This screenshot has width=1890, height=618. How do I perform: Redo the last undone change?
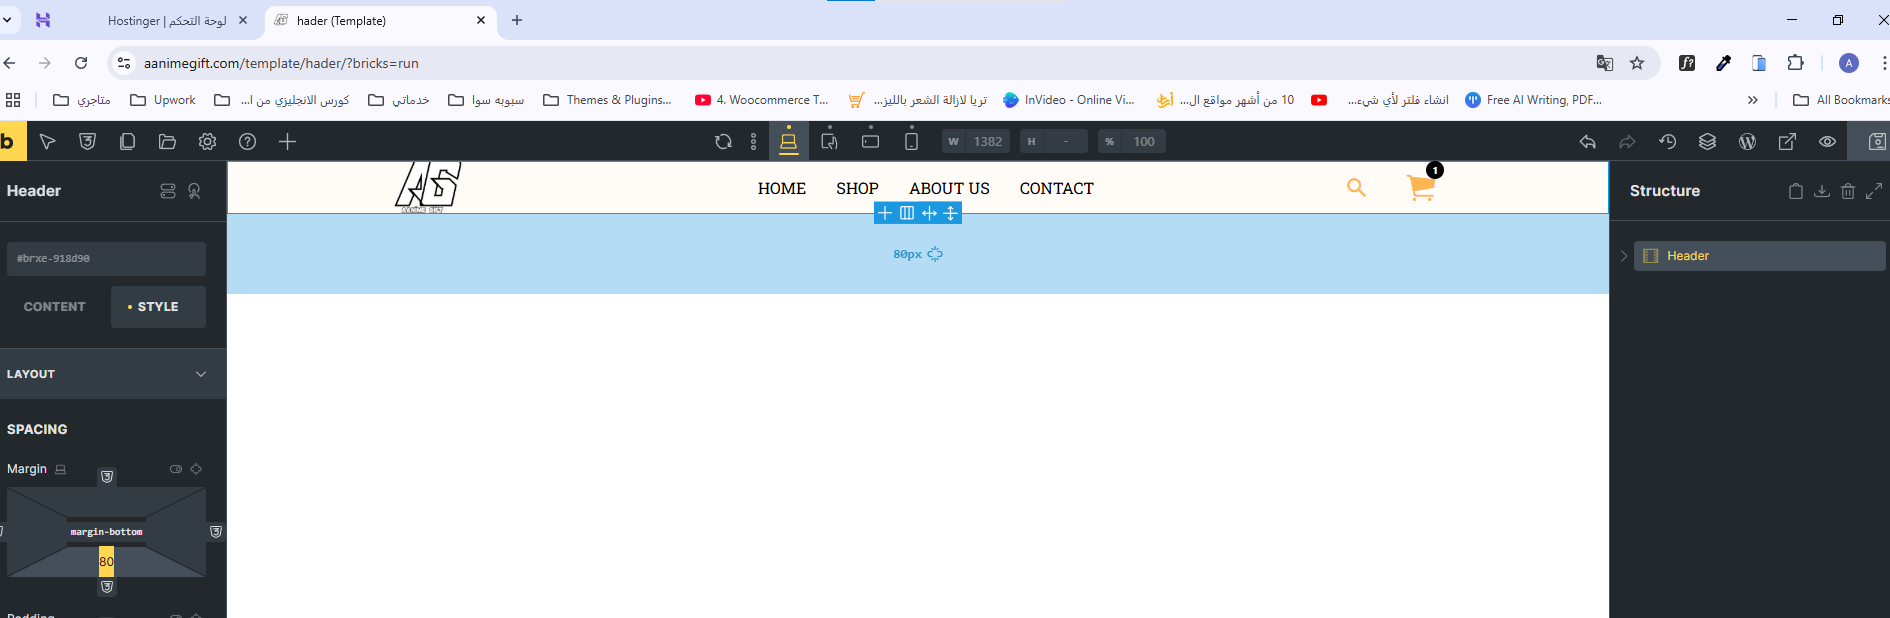tap(1627, 142)
